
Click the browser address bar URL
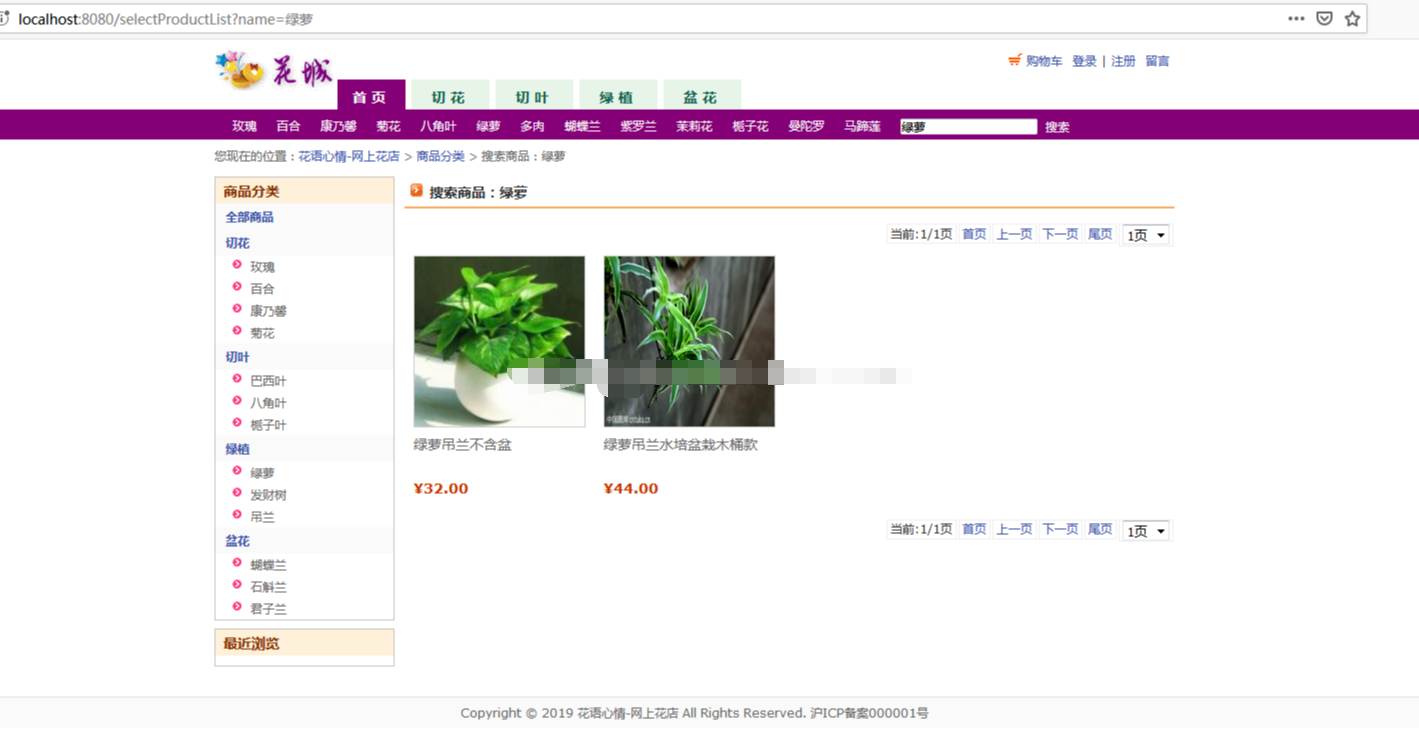click(165, 18)
